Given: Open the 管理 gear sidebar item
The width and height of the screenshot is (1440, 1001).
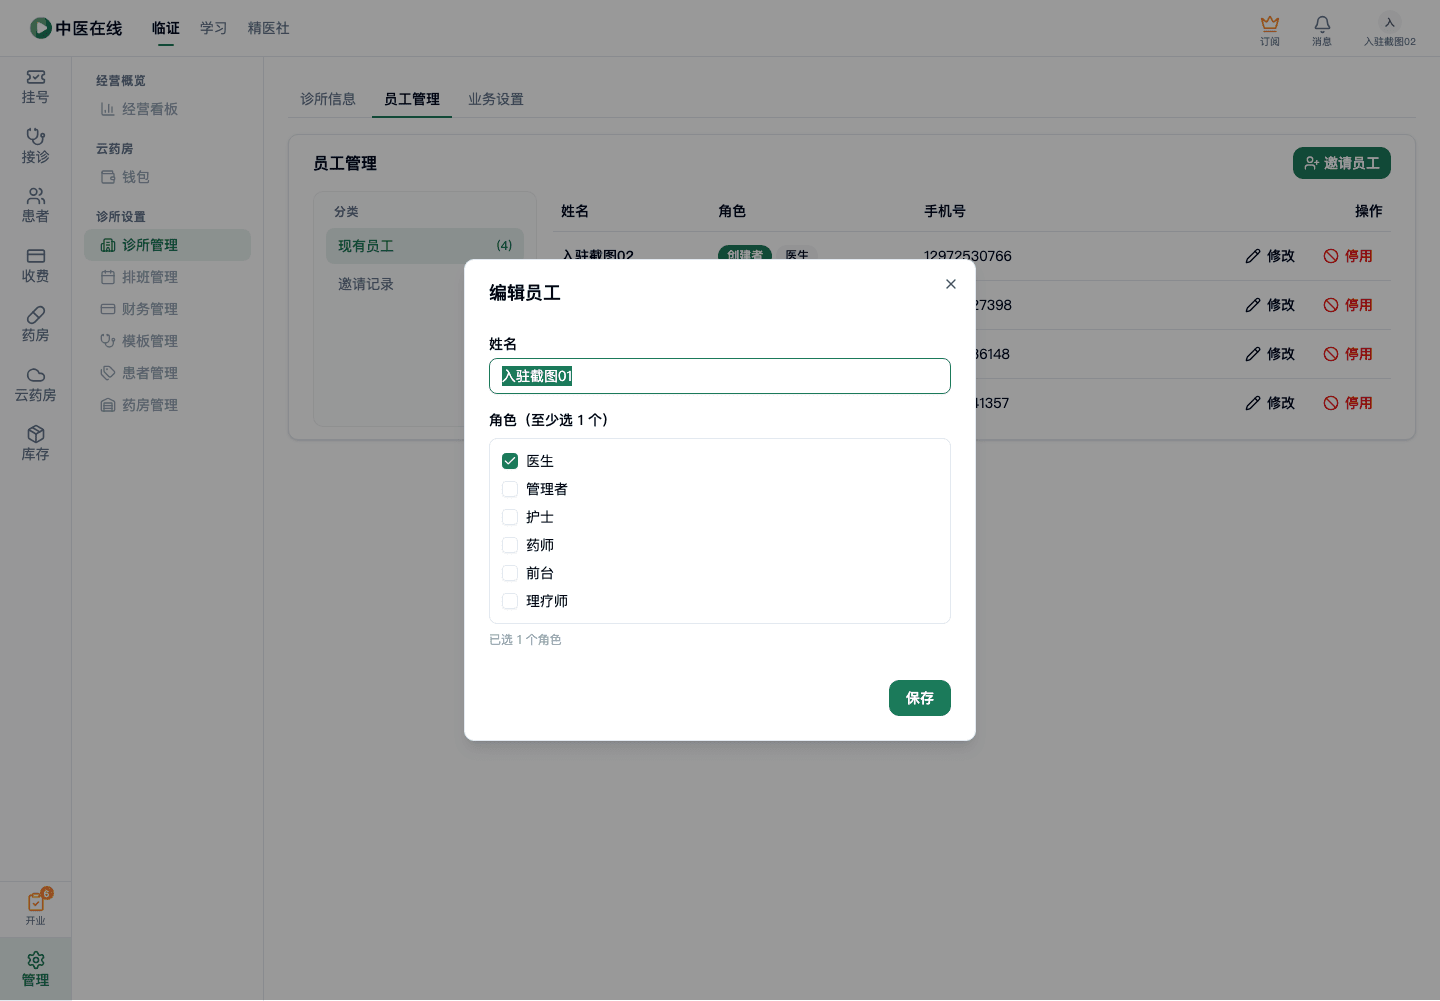Looking at the screenshot, I should point(35,969).
